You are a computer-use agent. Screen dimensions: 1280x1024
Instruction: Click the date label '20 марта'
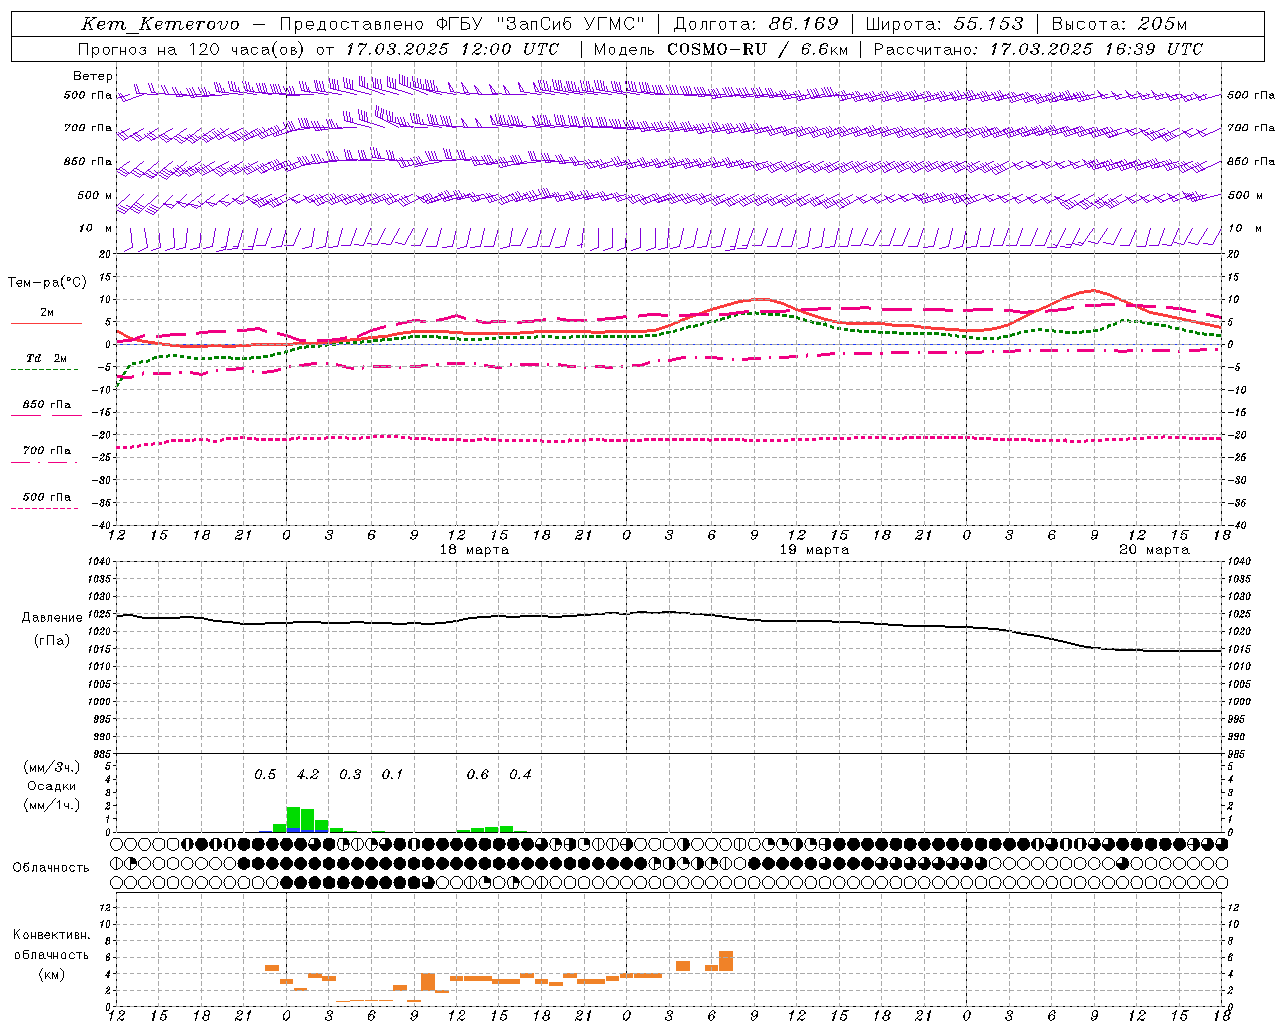(x=1154, y=550)
